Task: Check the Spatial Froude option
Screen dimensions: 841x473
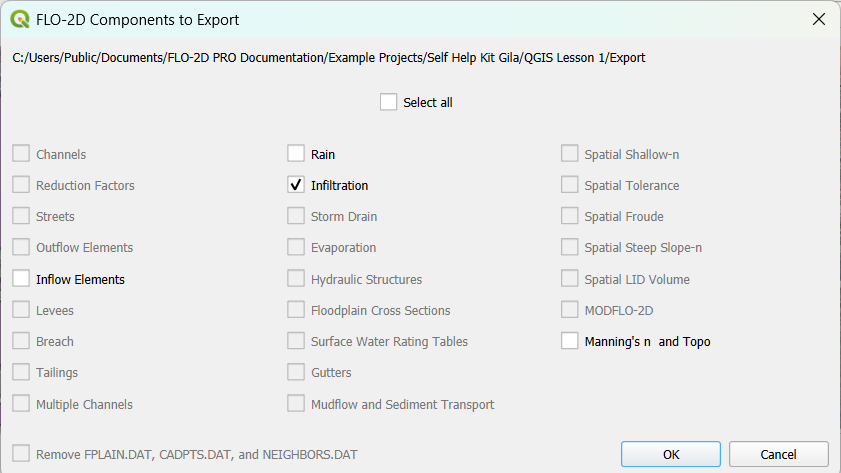Action: (569, 216)
